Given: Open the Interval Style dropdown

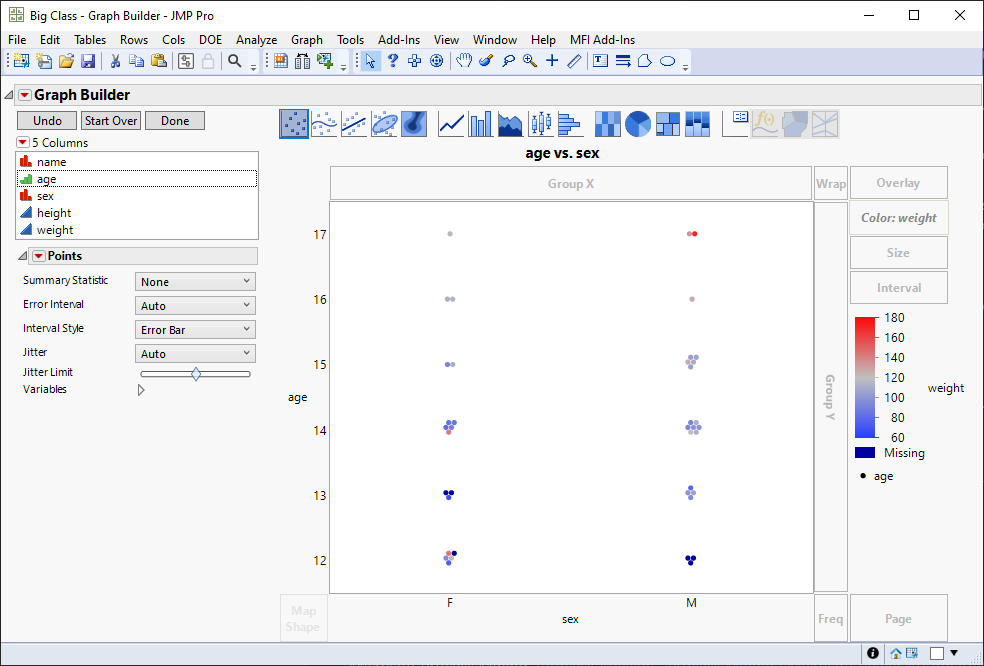Looking at the screenshot, I should click(x=194, y=329).
